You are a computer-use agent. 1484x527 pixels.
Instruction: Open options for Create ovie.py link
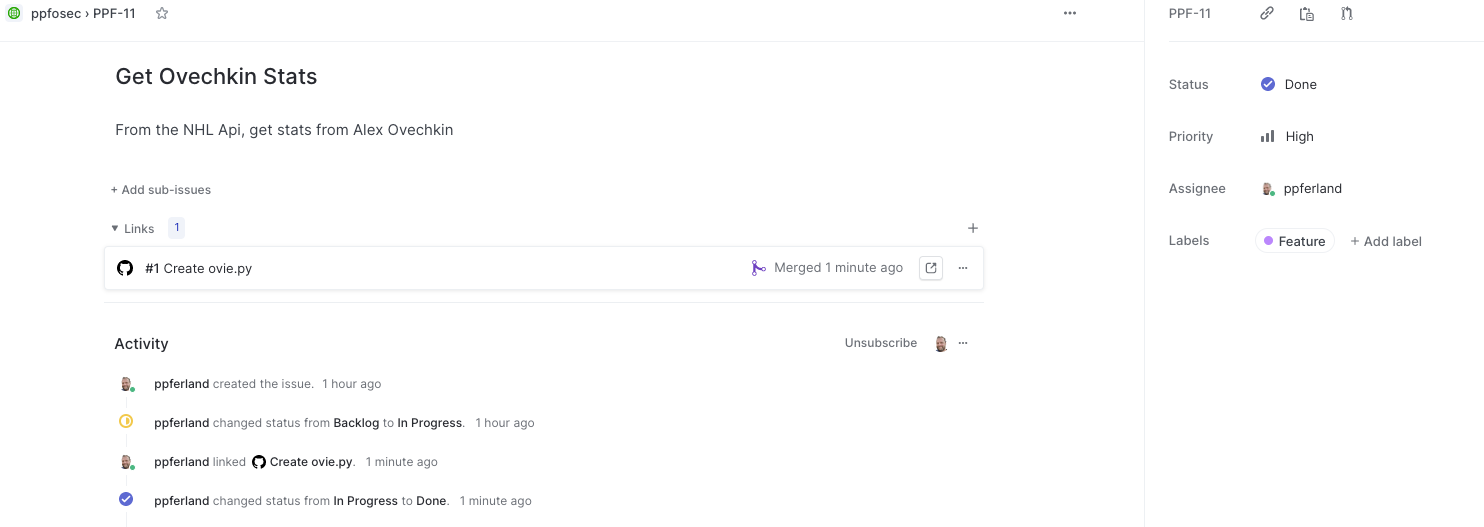[963, 268]
